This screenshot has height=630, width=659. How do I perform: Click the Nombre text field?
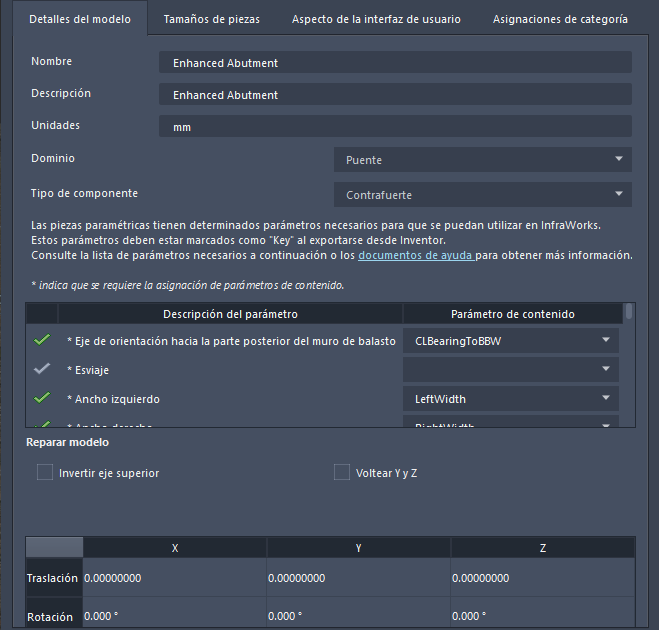pos(395,62)
